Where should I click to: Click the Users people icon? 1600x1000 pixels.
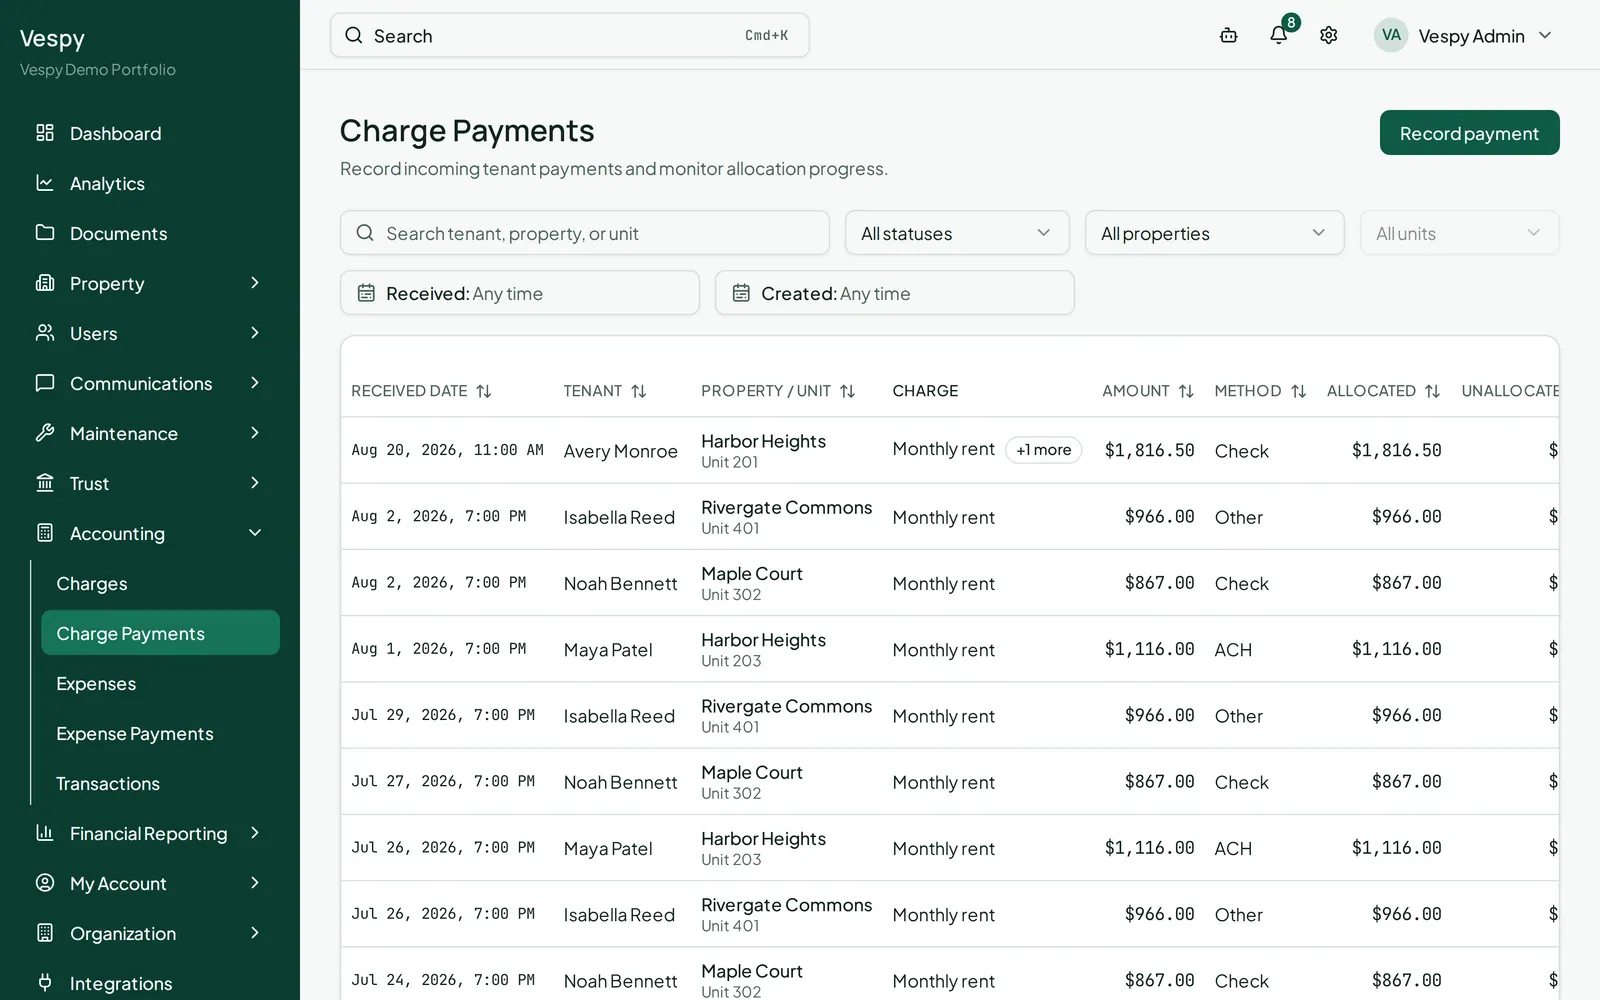pyautogui.click(x=45, y=333)
